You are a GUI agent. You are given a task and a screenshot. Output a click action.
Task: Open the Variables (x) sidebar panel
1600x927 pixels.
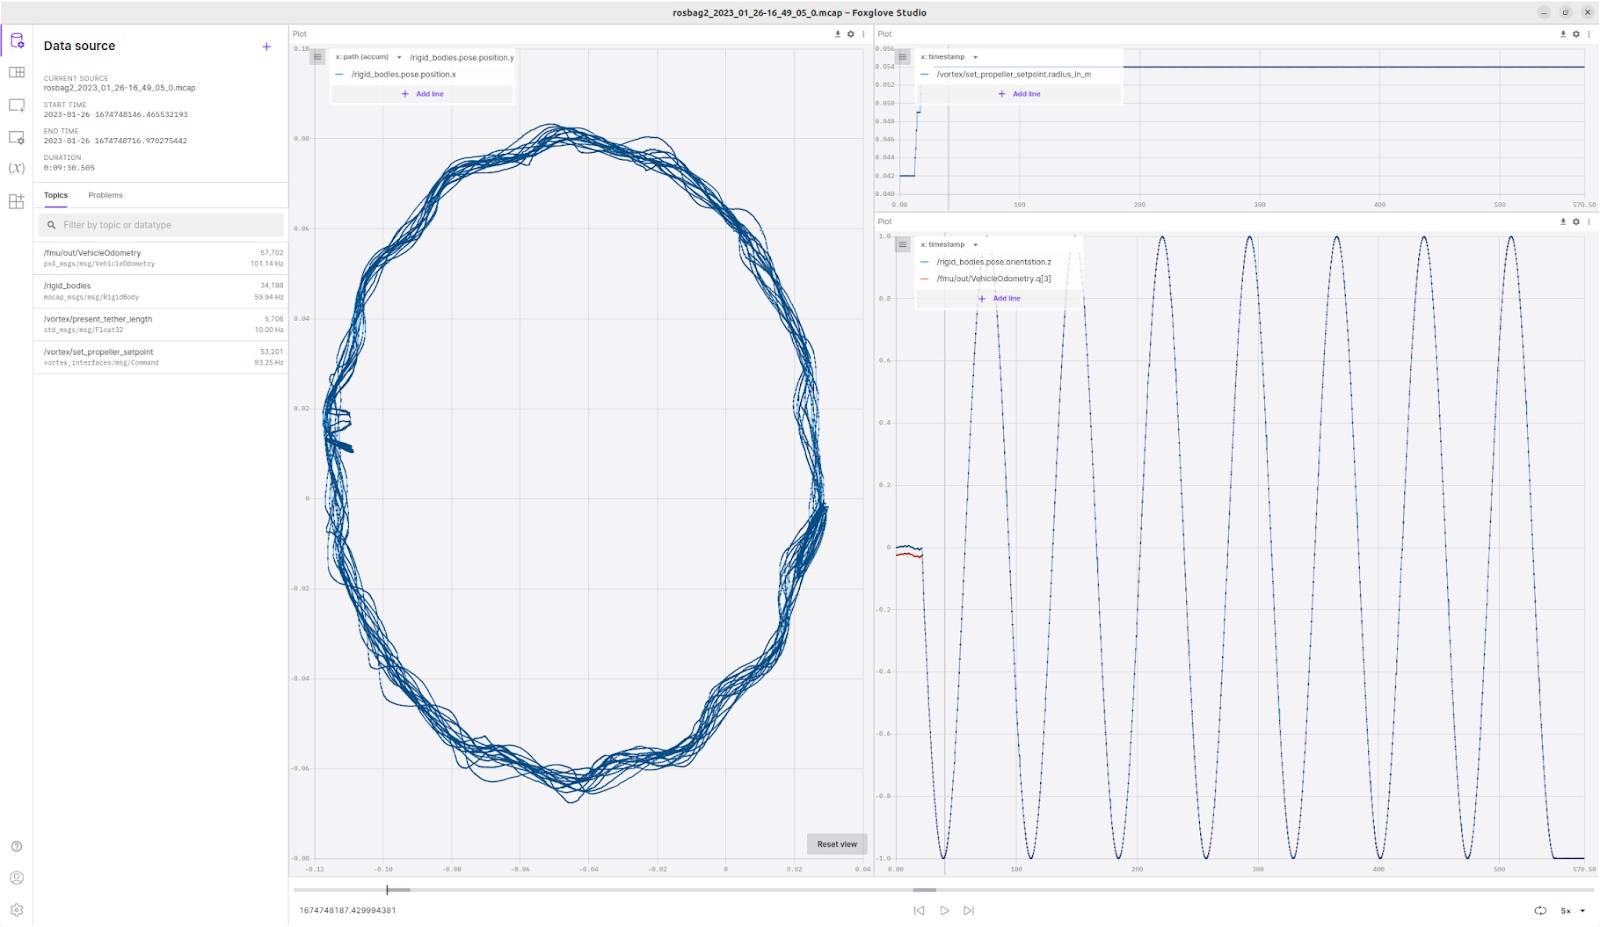(x=17, y=168)
